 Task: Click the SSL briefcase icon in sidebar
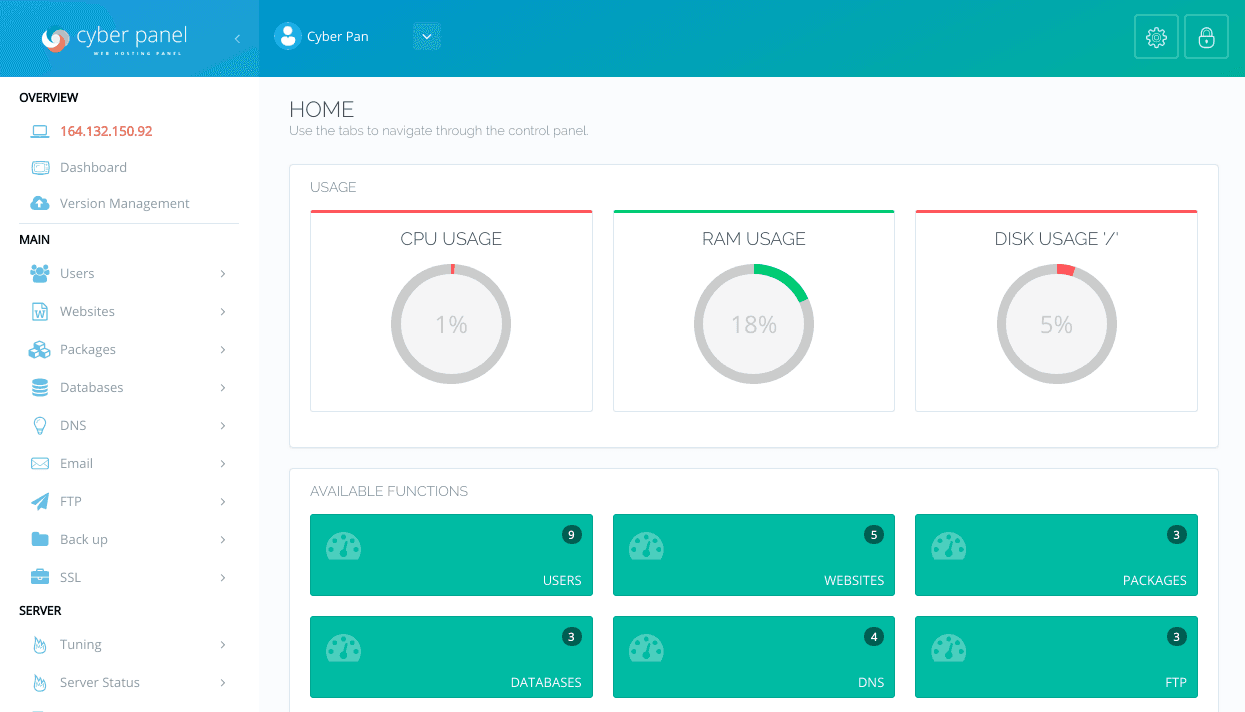(40, 577)
